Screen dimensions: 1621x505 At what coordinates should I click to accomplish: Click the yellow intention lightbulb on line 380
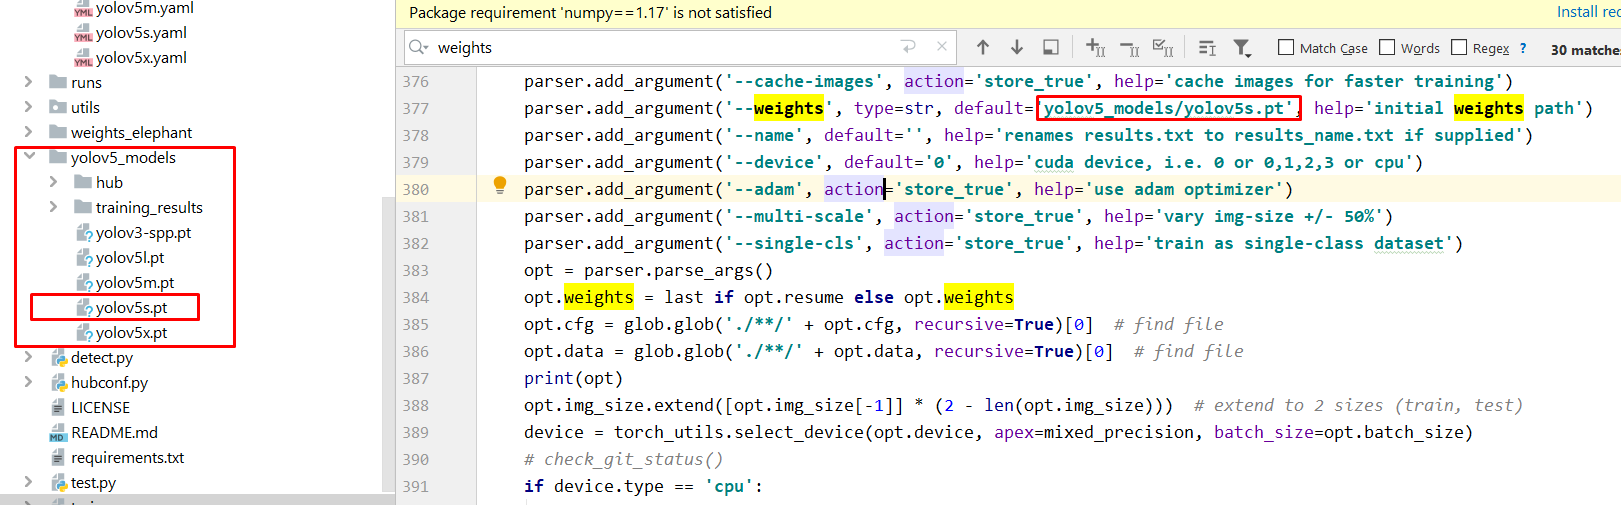pyautogui.click(x=500, y=185)
